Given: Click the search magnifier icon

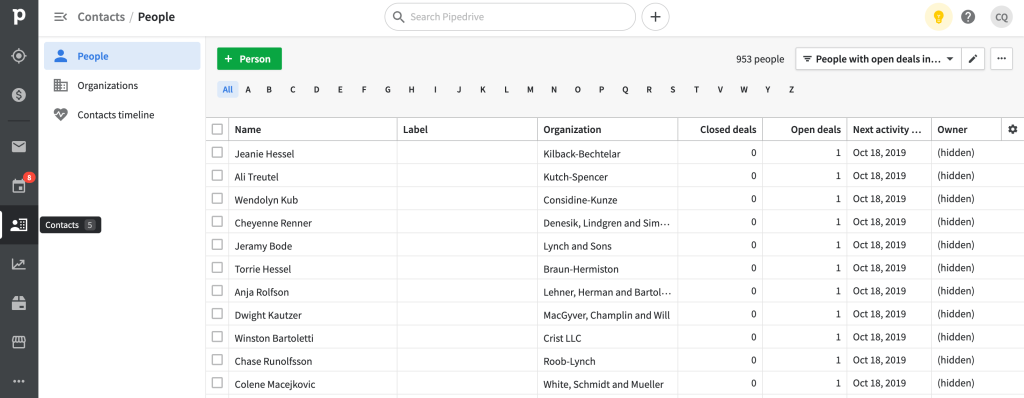Looking at the screenshot, I should [x=398, y=17].
